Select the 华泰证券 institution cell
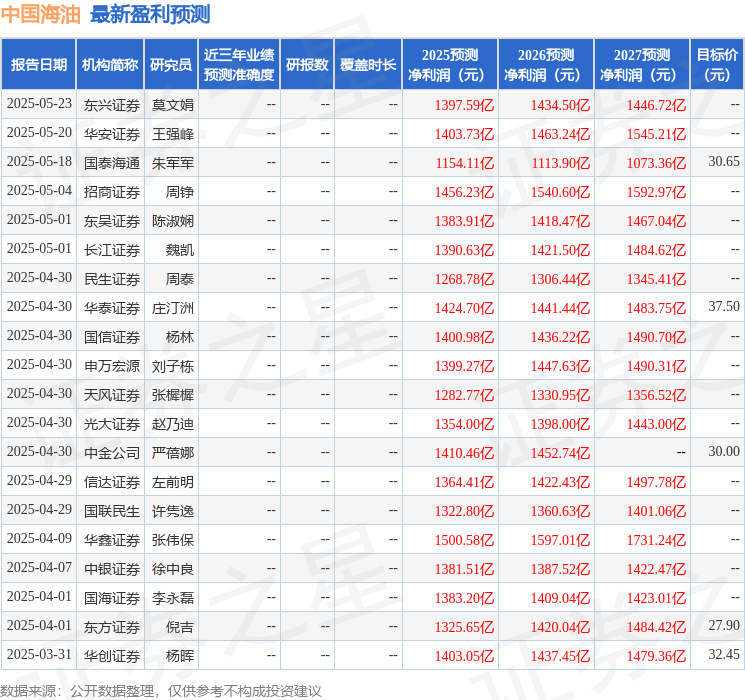 pyautogui.click(x=112, y=307)
